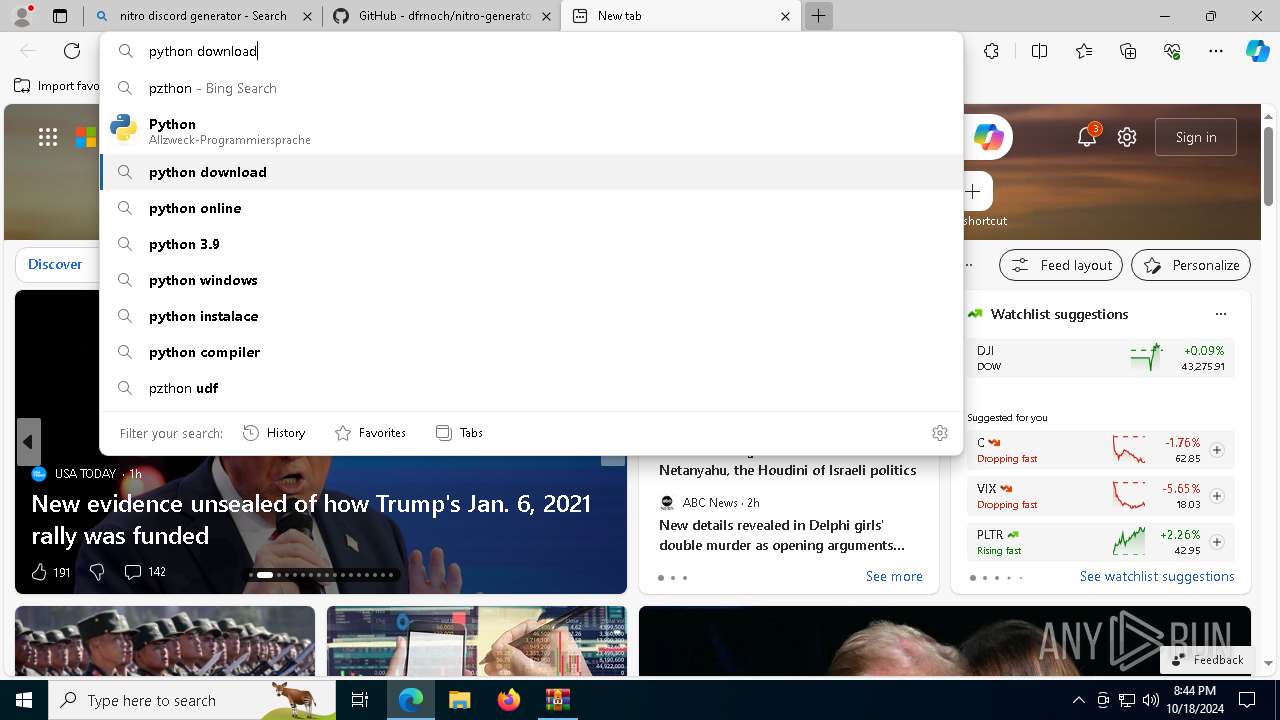Select 'python download' suggestion
The height and width of the screenshot is (720, 1280).
(x=531, y=172)
